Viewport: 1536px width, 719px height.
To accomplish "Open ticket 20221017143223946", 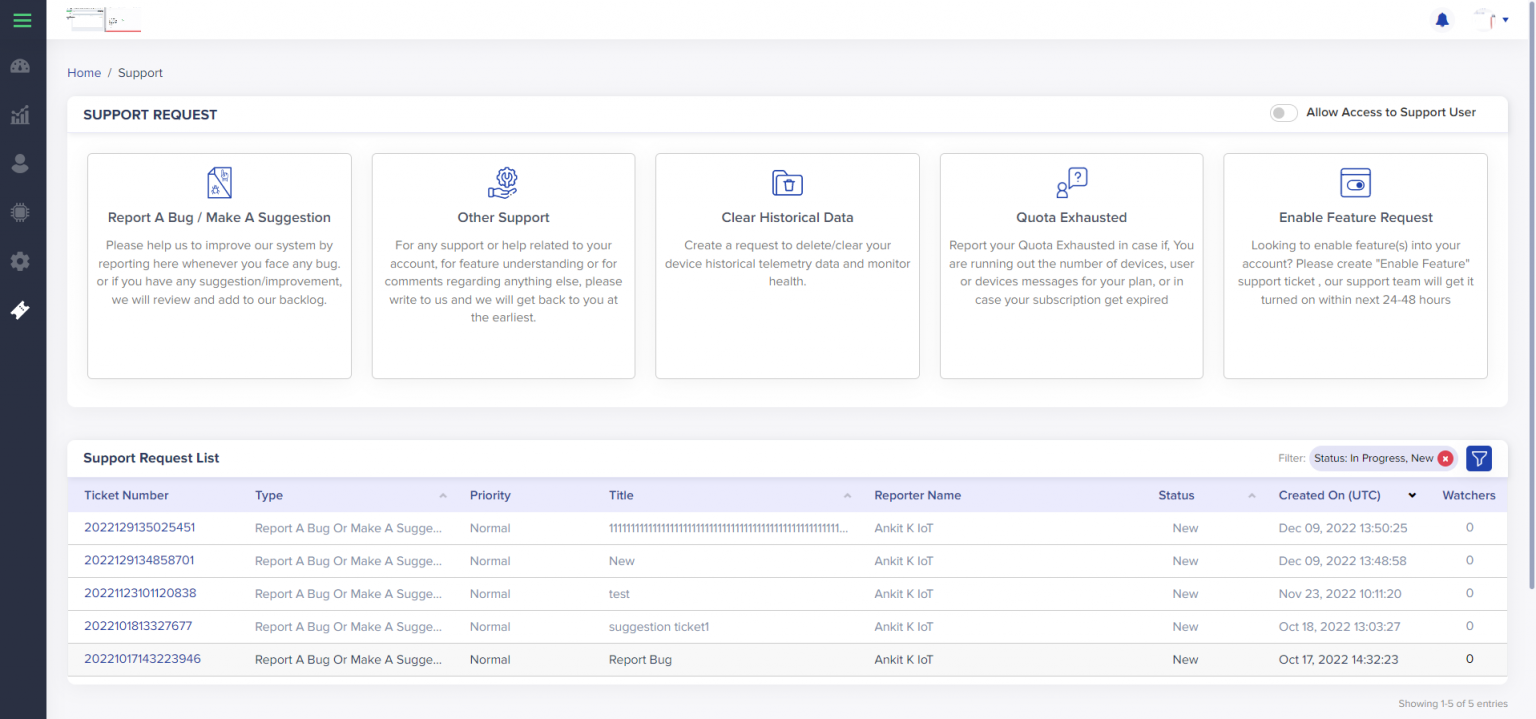I will 141,659.
